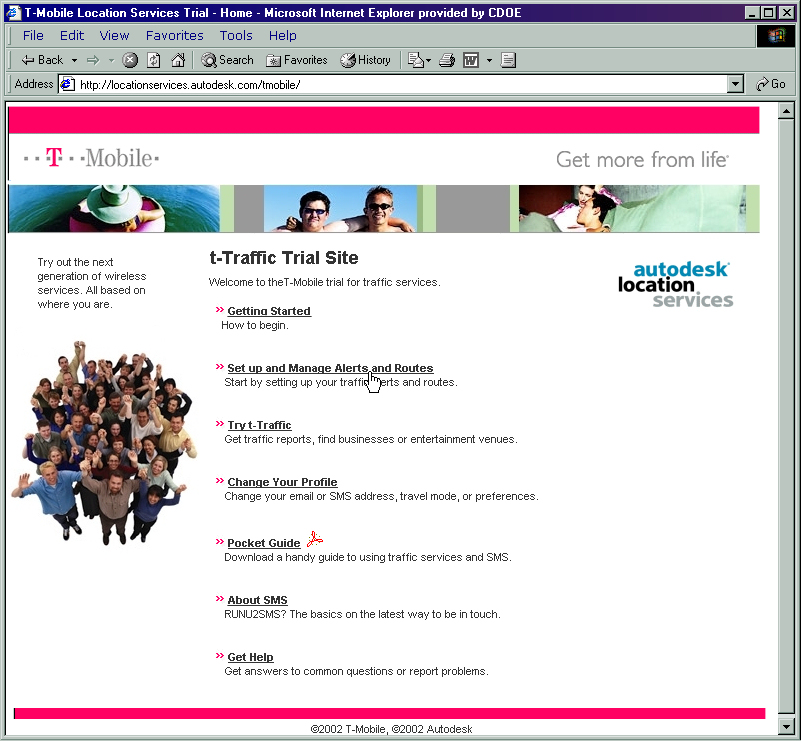Open the Help menu

282,35
